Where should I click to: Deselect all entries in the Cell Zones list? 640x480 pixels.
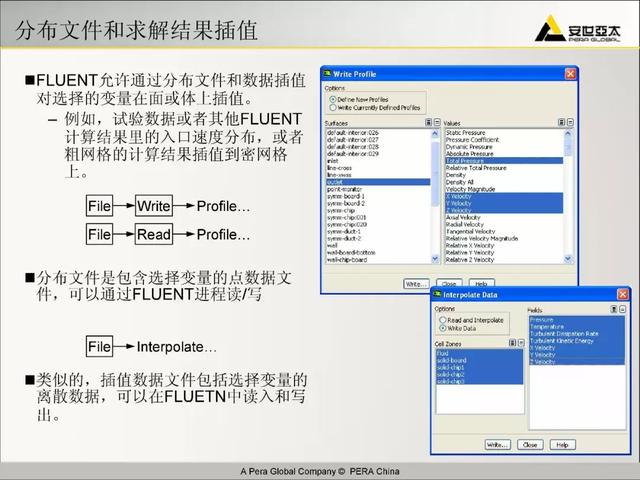click(521, 343)
